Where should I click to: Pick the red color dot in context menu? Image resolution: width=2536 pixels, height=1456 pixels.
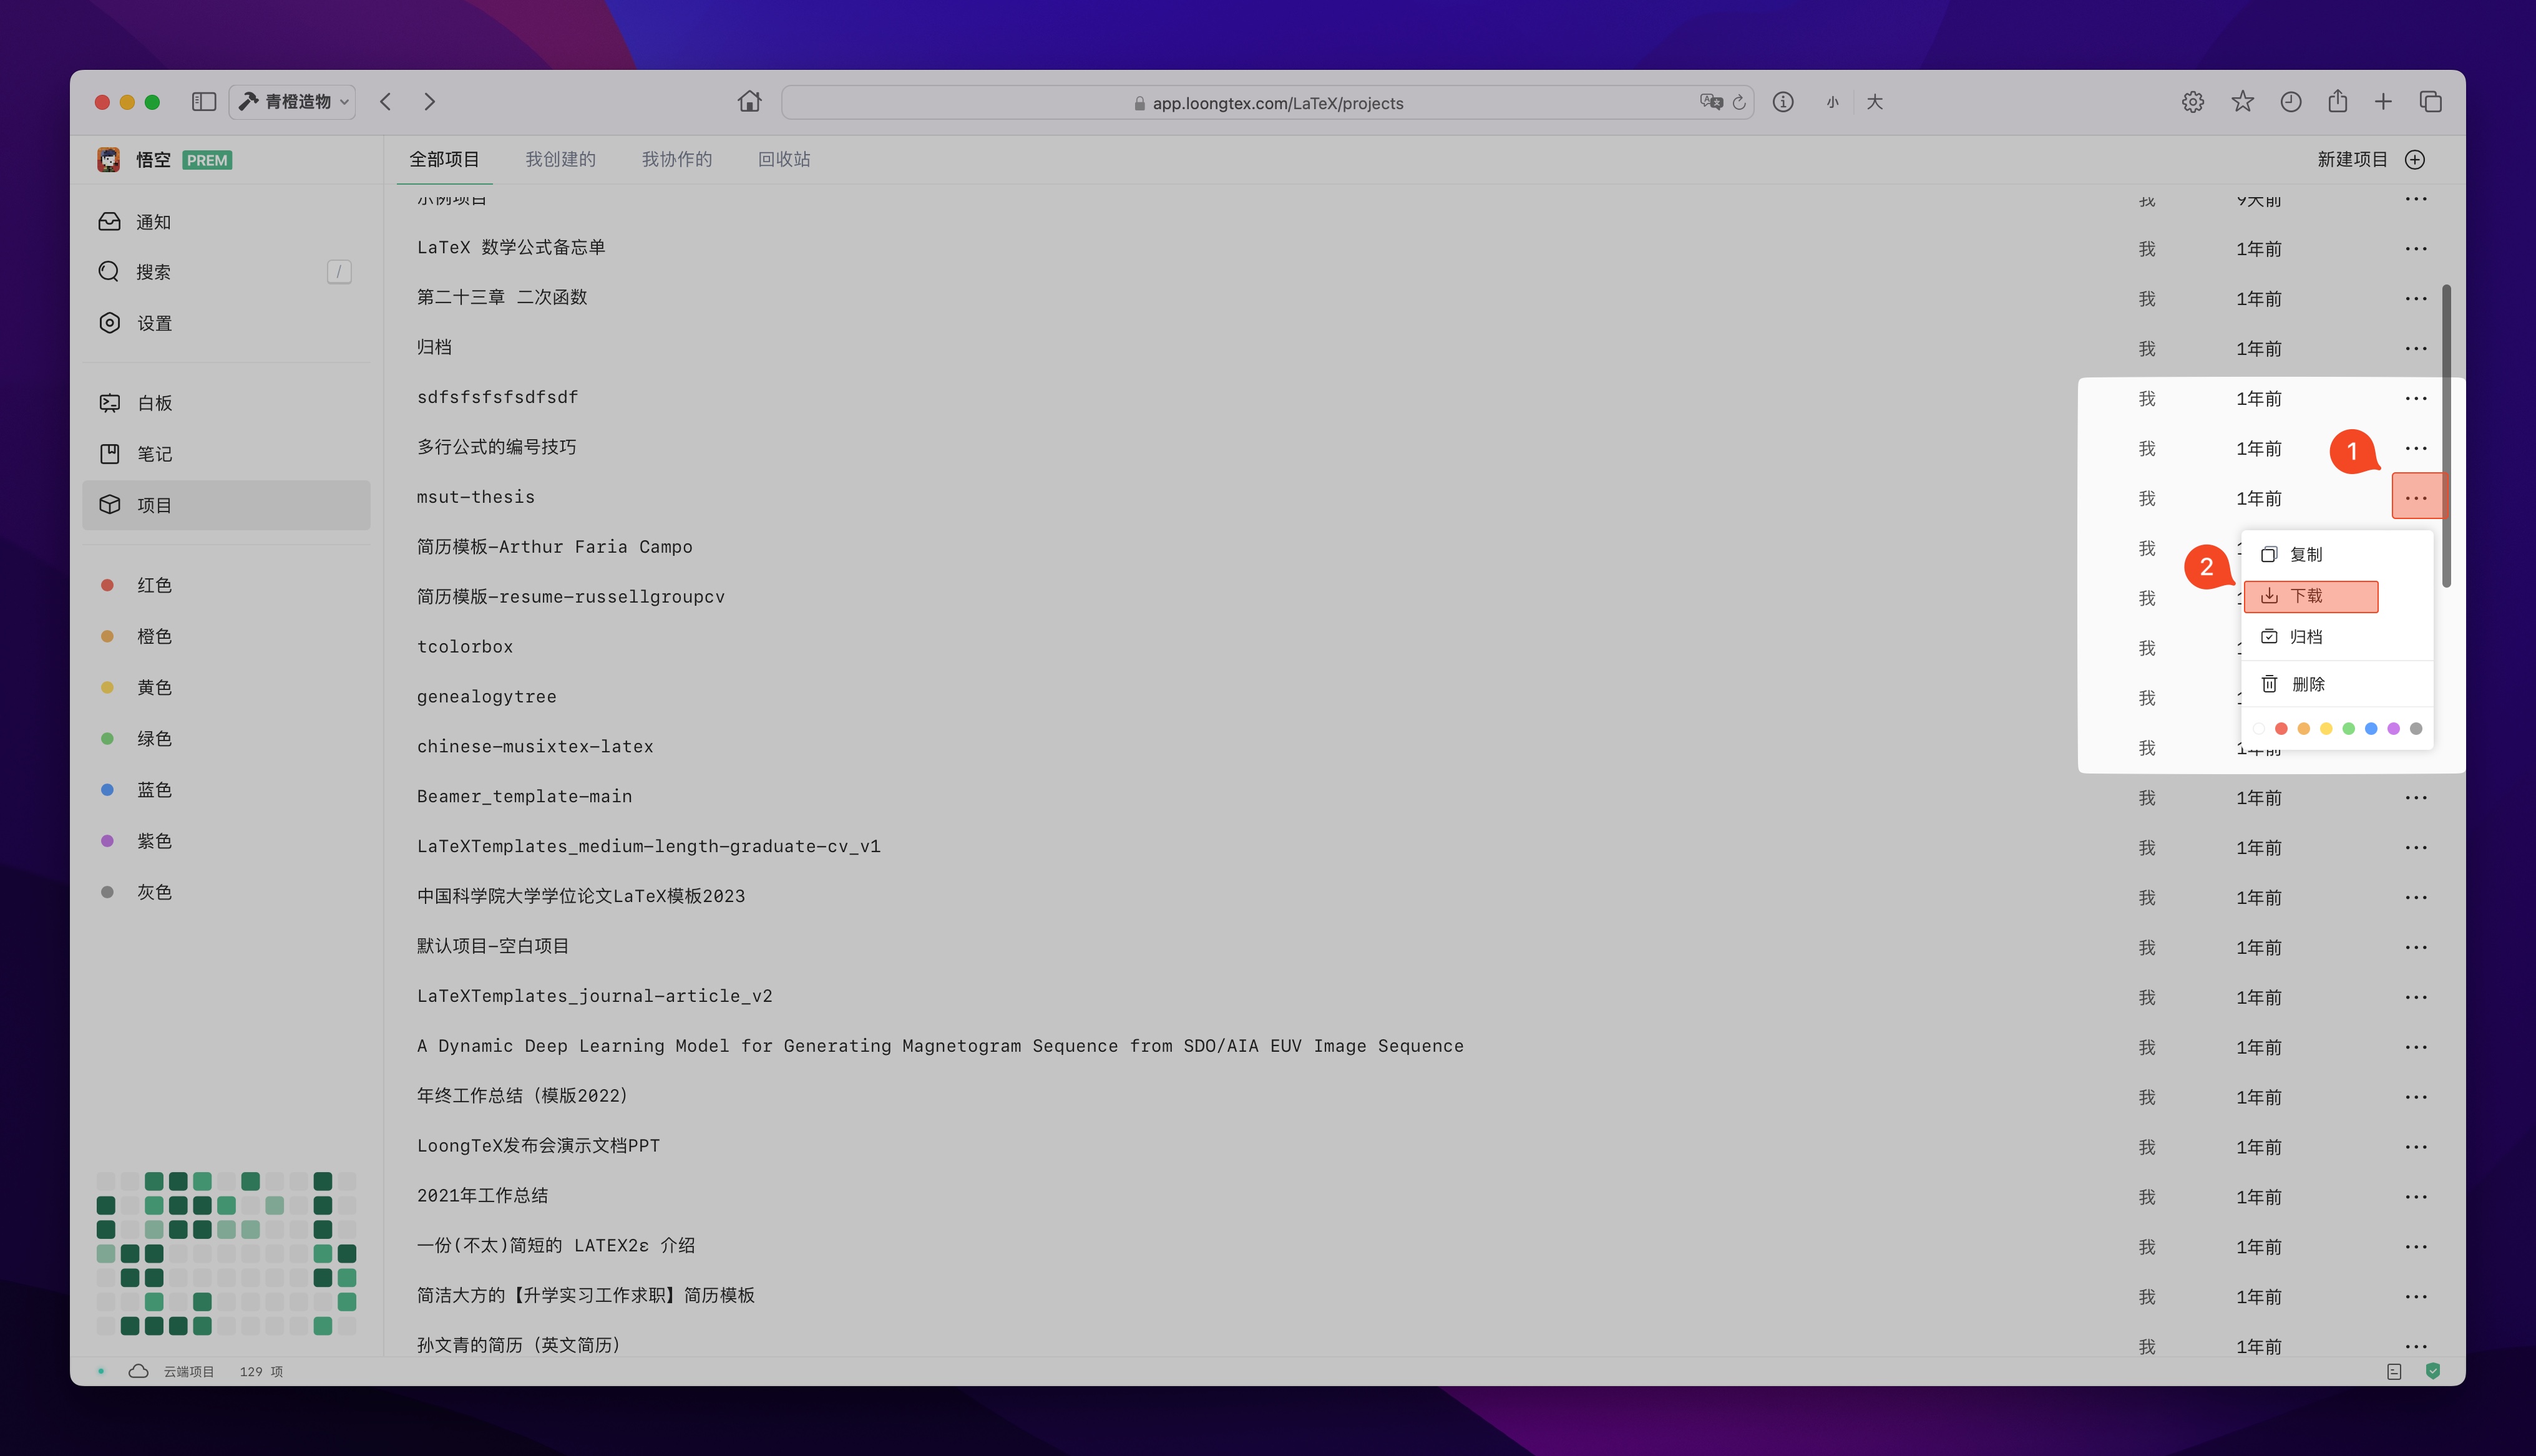coord(2281,729)
